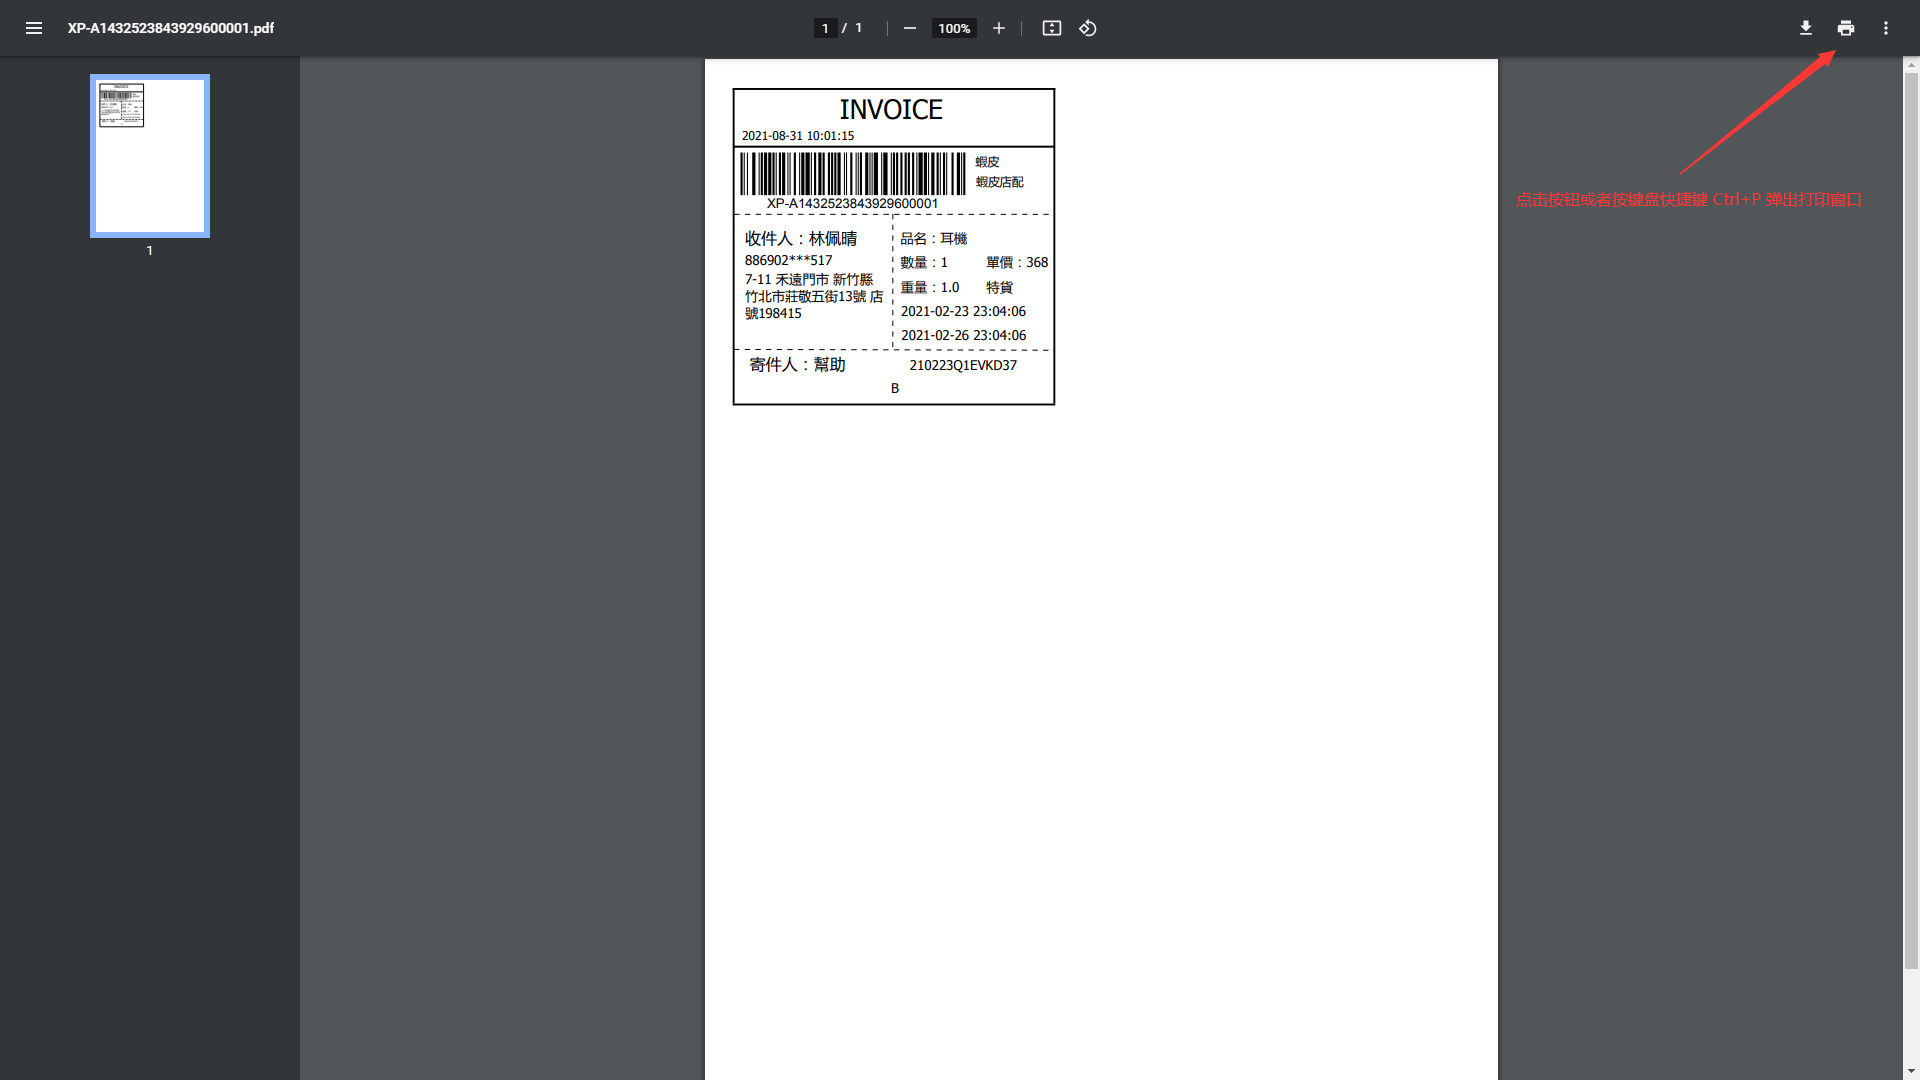Viewport: 1920px width, 1080px height.
Task: Click the thumbnail page label 1
Action: tap(150, 251)
